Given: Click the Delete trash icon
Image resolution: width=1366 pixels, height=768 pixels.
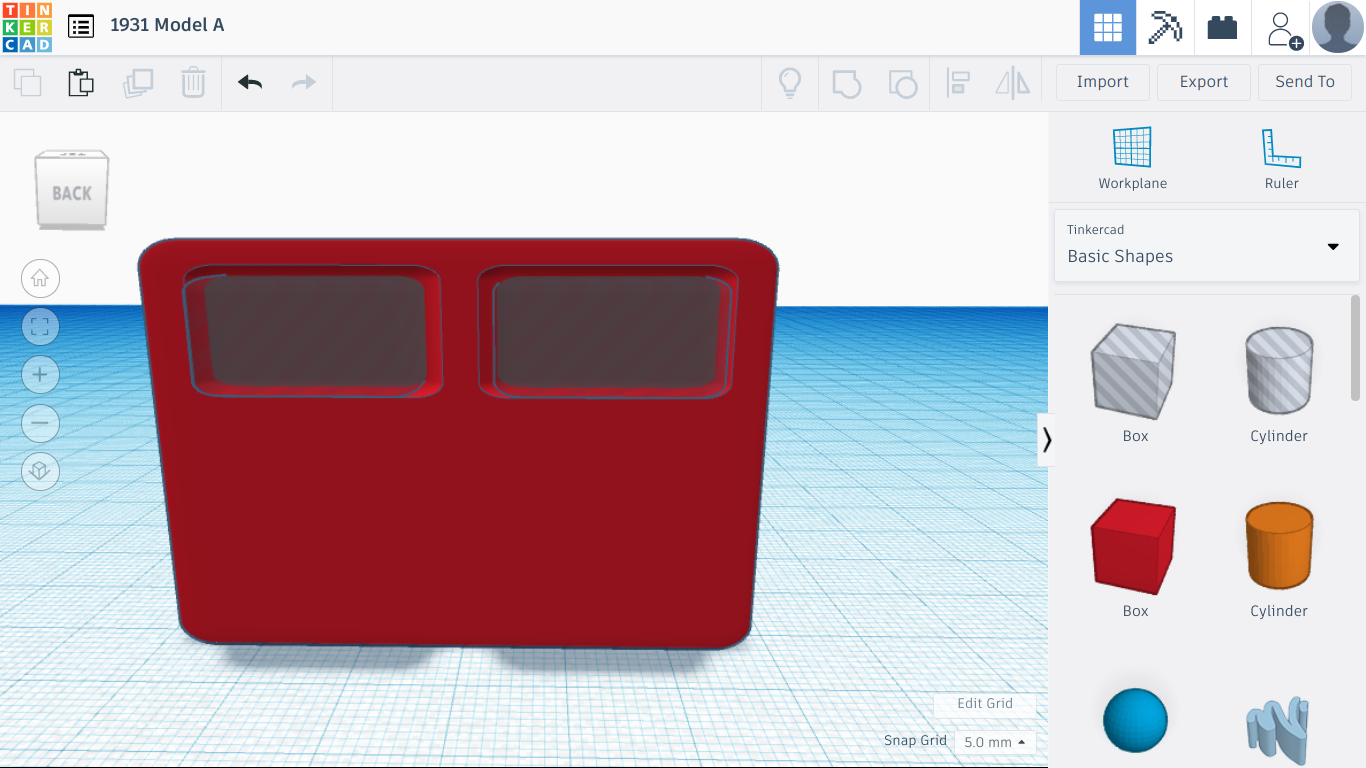Looking at the screenshot, I should point(193,82).
